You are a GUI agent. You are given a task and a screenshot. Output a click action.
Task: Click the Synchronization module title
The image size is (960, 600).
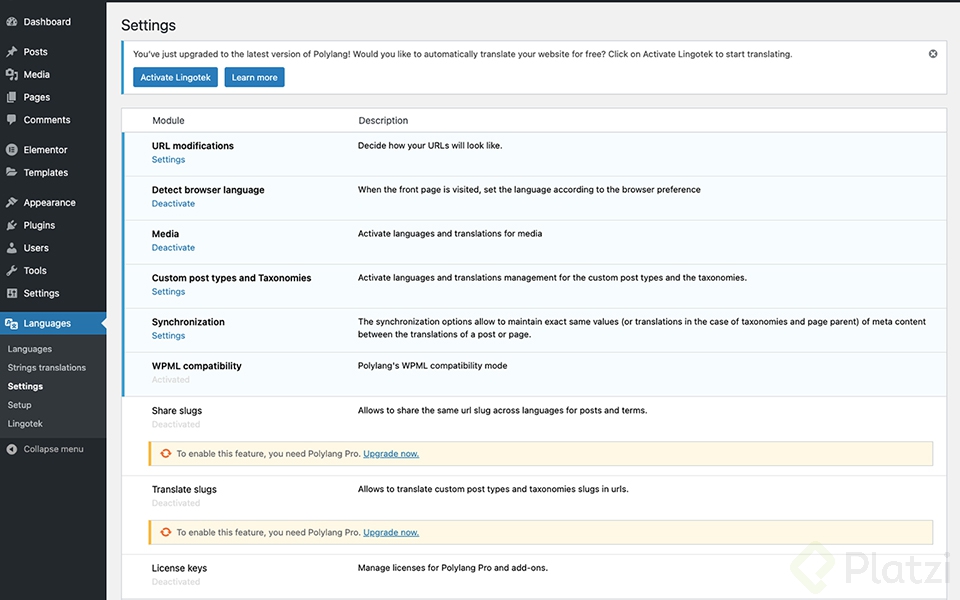[188, 321]
